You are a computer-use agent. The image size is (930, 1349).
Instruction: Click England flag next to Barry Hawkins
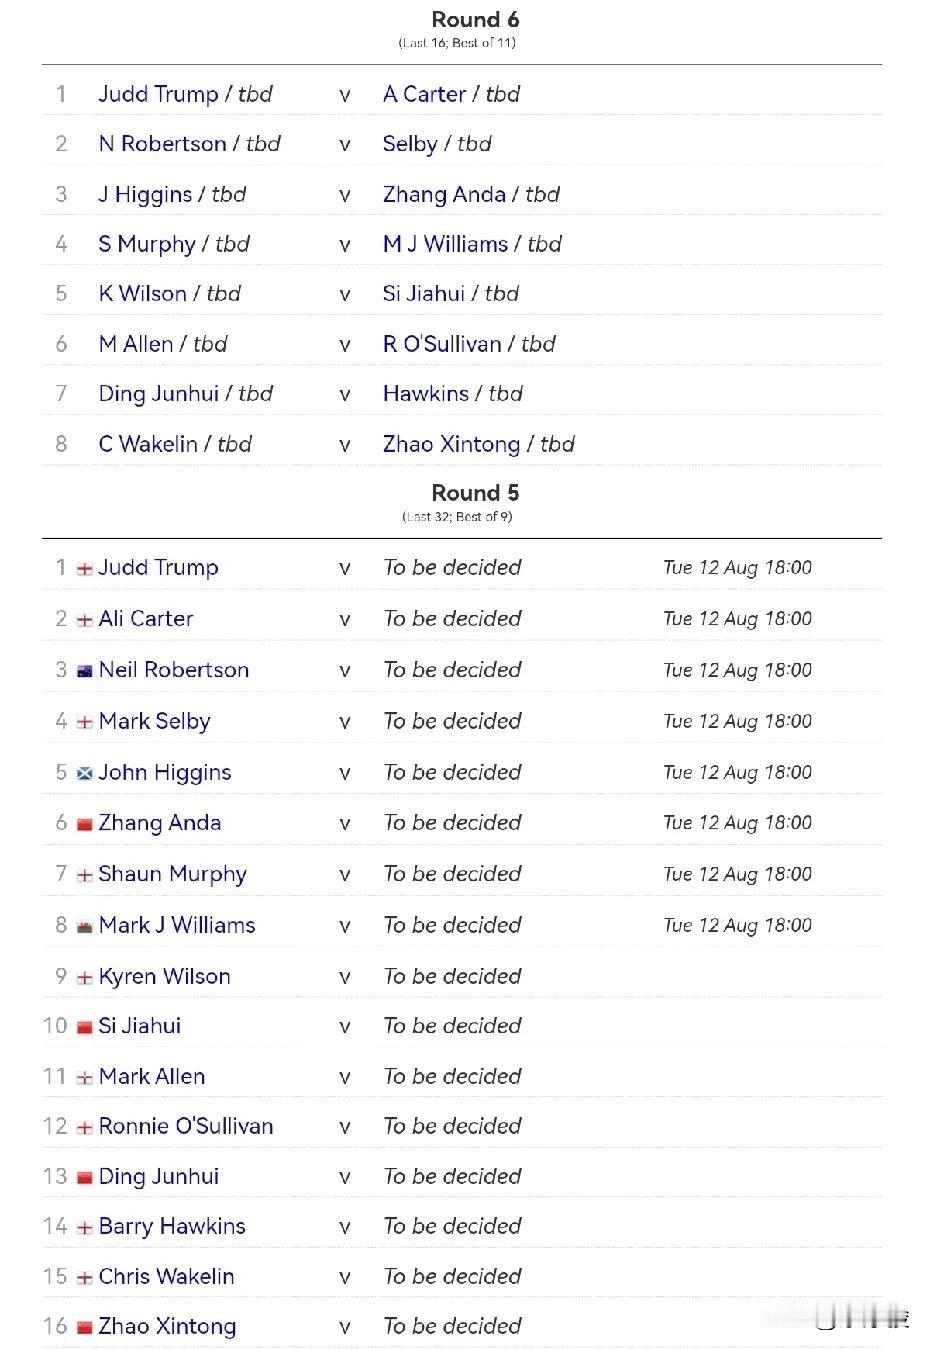pos(85,1228)
